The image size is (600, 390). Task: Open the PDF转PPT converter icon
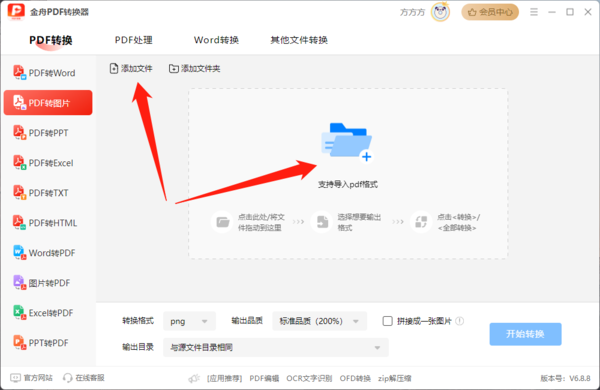(19, 132)
